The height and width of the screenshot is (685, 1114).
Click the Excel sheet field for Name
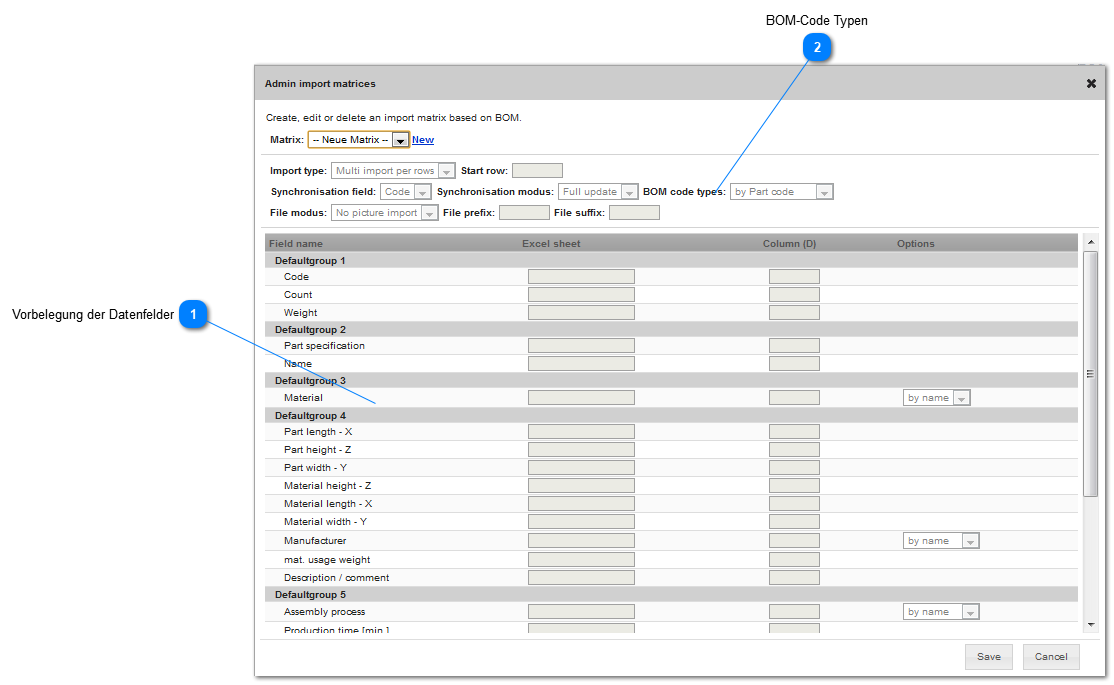coord(581,363)
